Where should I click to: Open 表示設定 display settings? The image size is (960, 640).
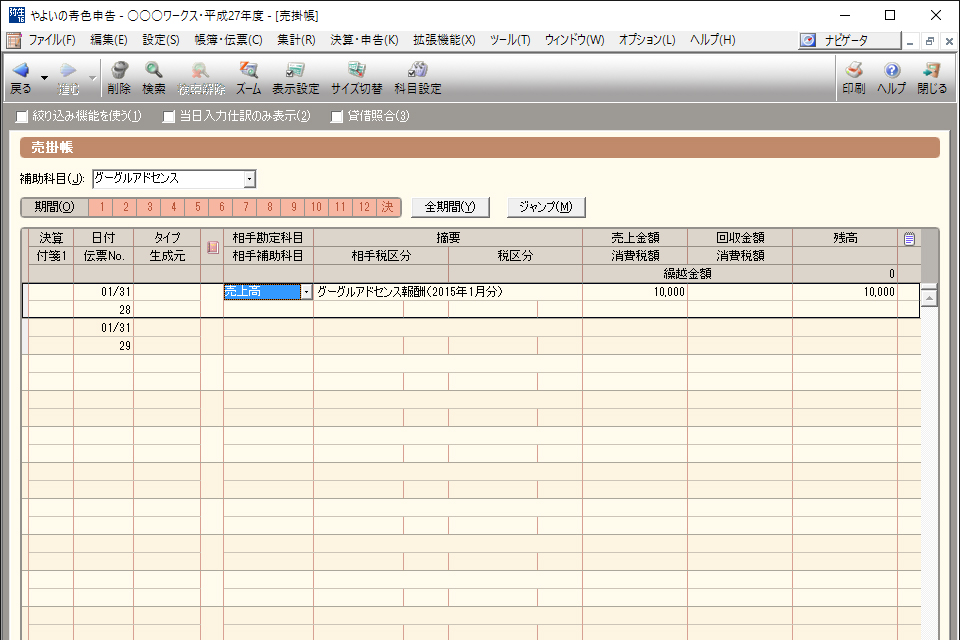coord(296,70)
